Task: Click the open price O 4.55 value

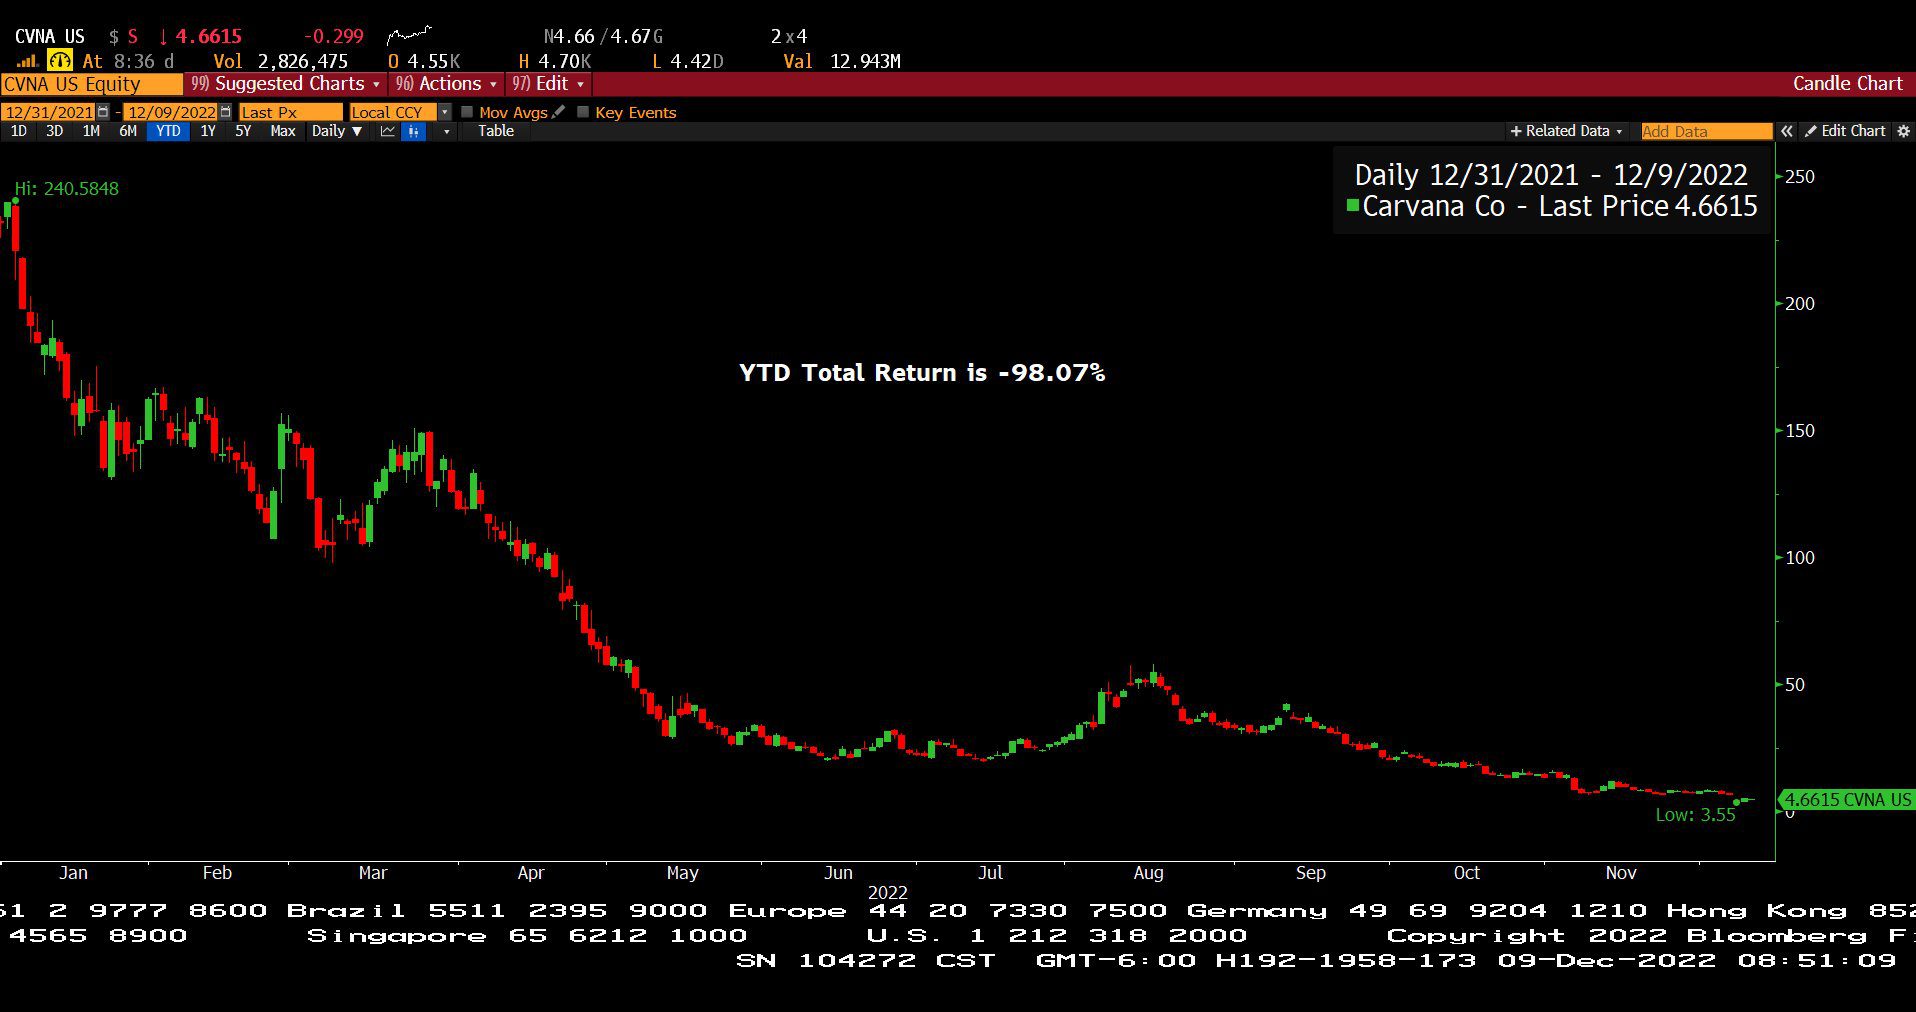Action: pyautogui.click(x=424, y=61)
